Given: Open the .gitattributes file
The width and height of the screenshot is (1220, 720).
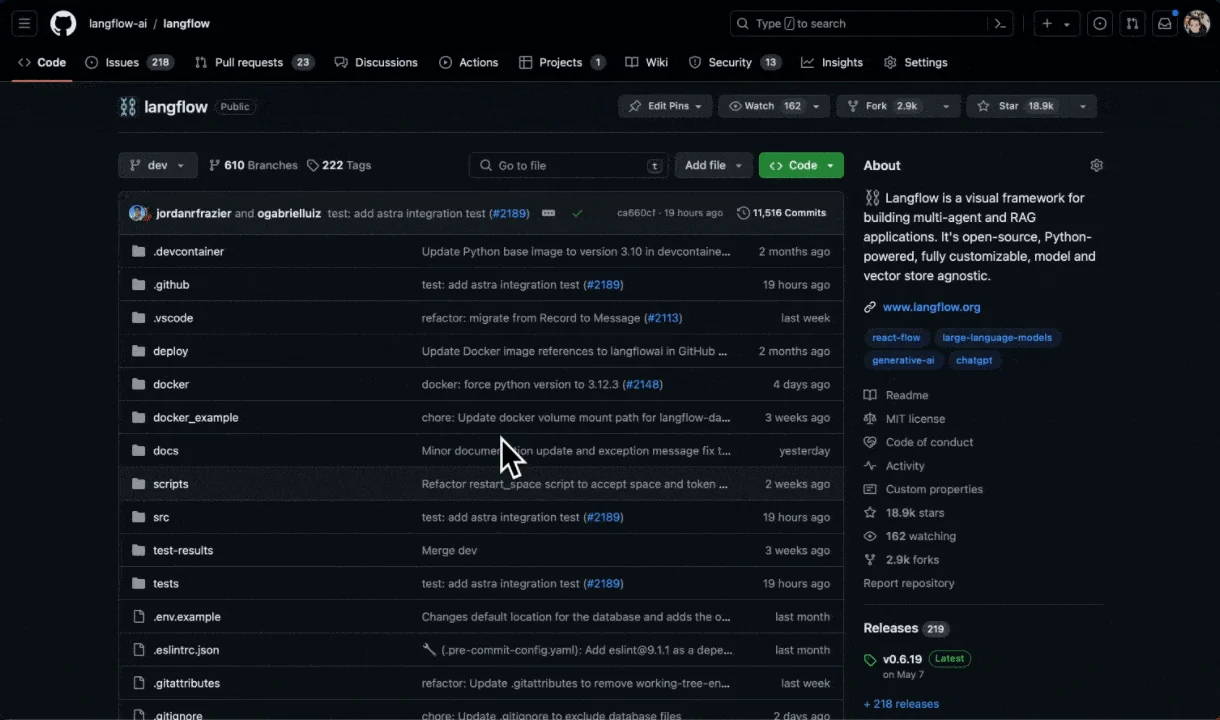Looking at the screenshot, I should point(187,683).
